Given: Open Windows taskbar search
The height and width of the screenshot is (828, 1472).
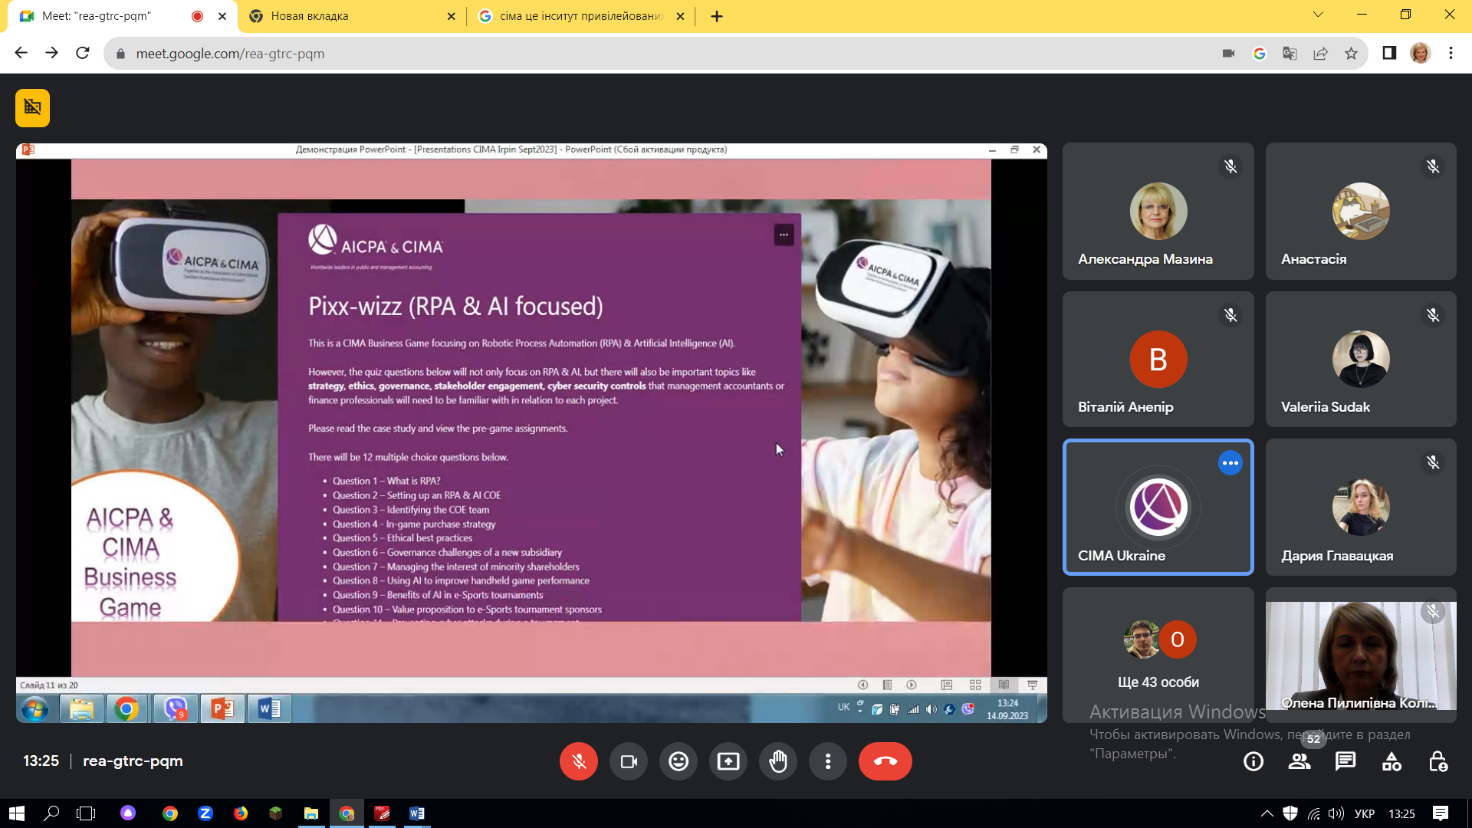Looking at the screenshot, I should click(x=52, y=813).
